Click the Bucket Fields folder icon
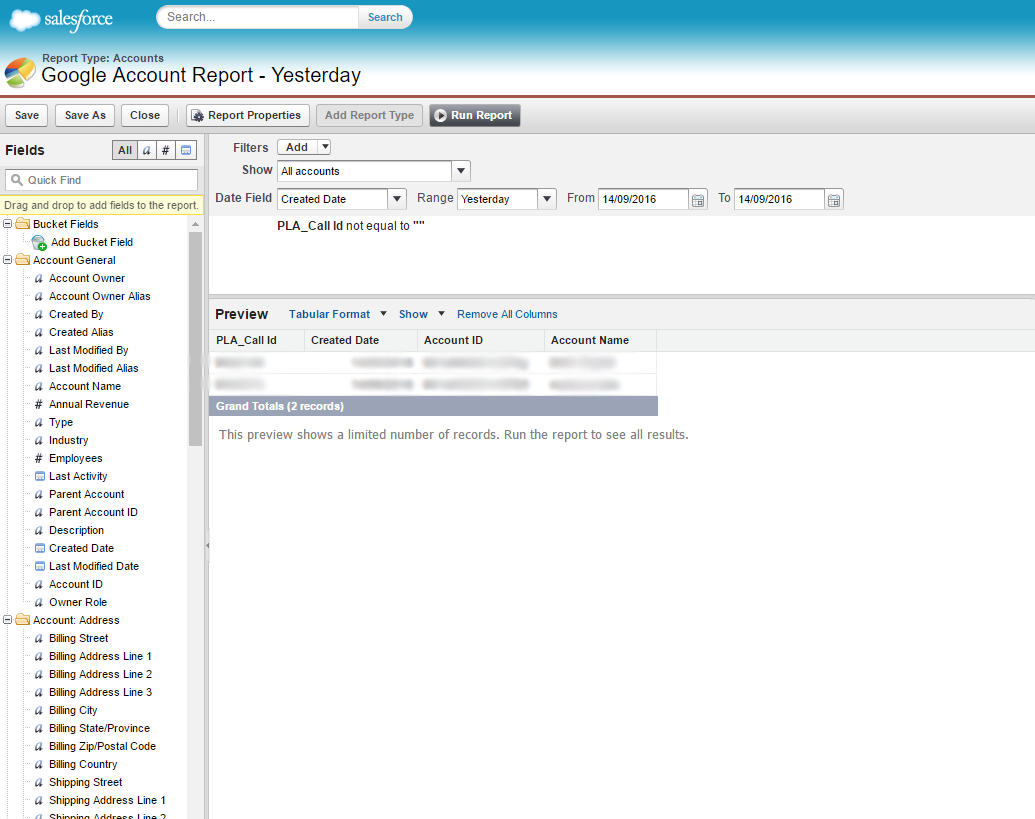This screenshot has height=819, width=1035. tap(22, 224)
